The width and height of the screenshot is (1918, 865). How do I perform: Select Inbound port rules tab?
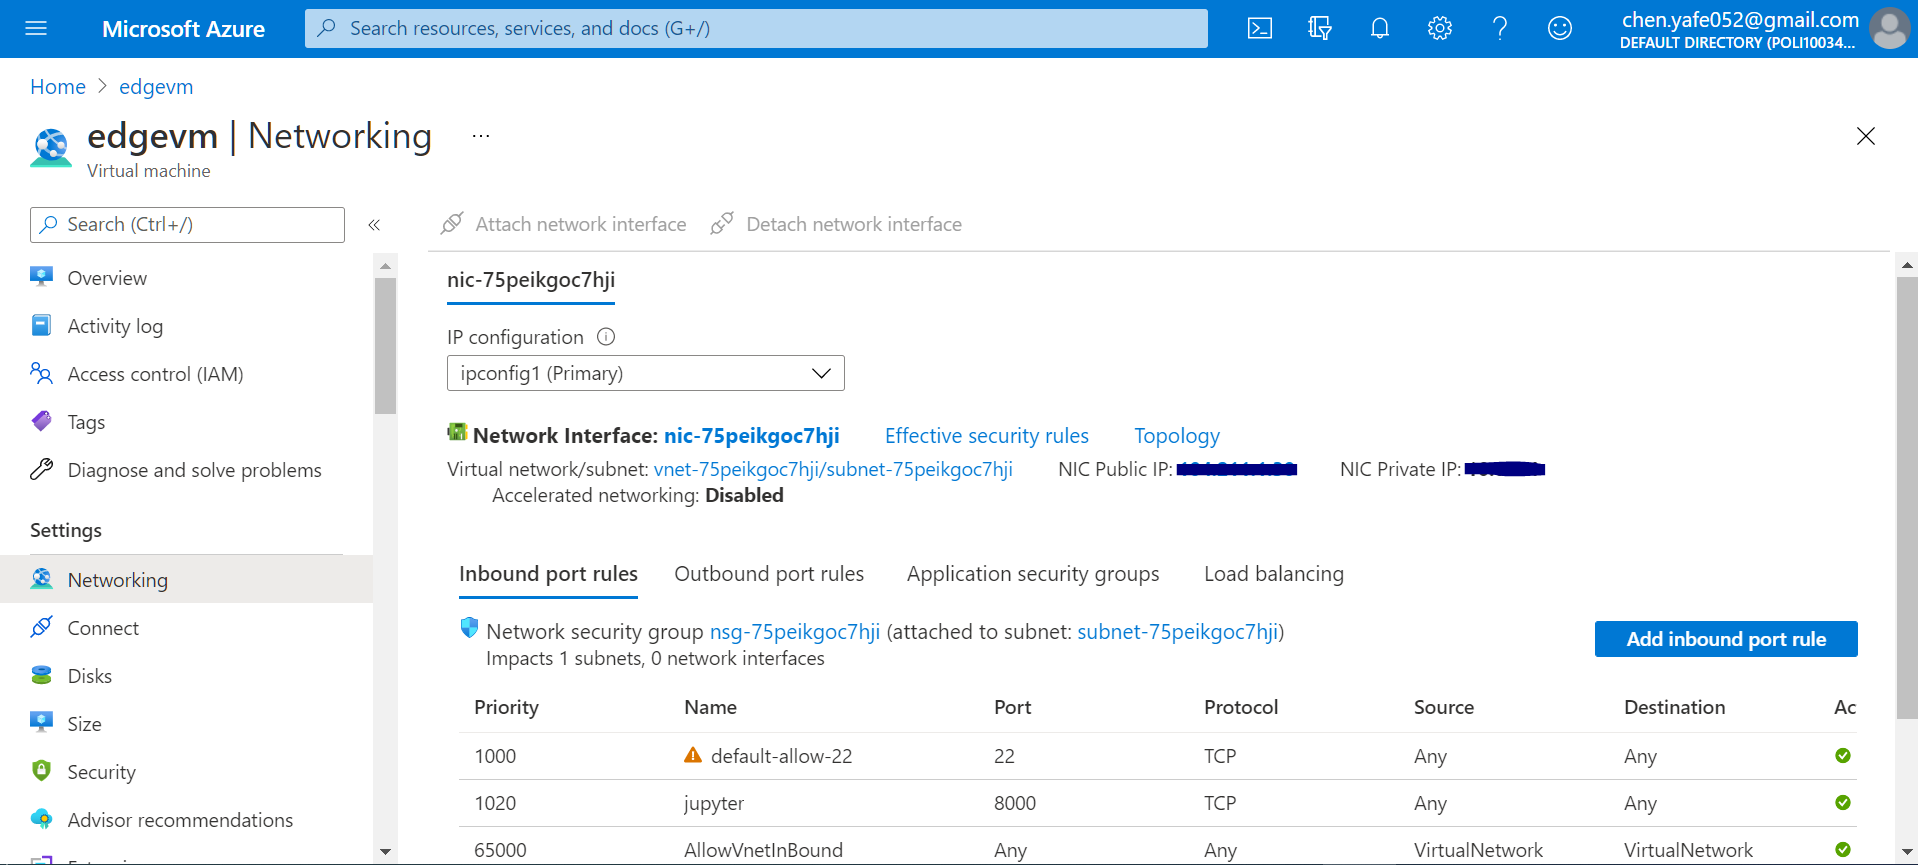(x=548, y=574)
